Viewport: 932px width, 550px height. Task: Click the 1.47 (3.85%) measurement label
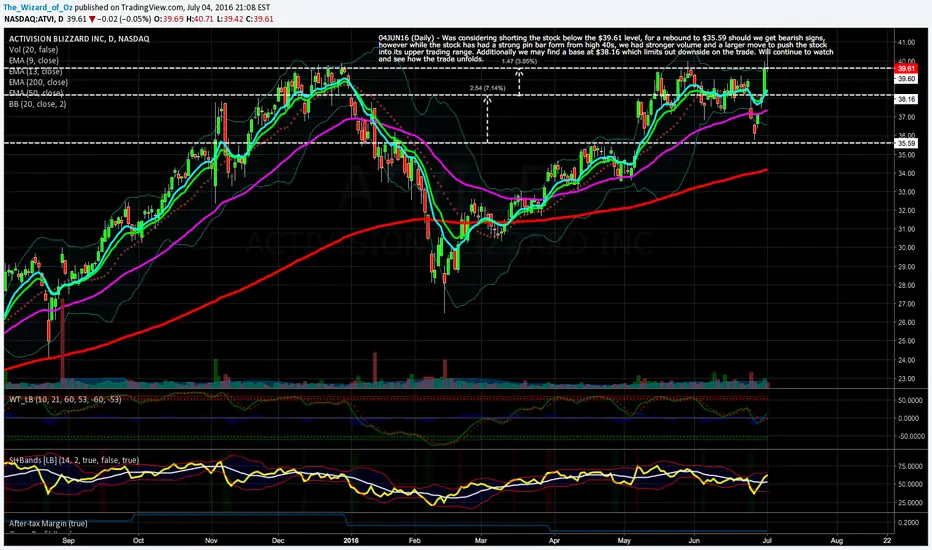(x=519, y=61)
